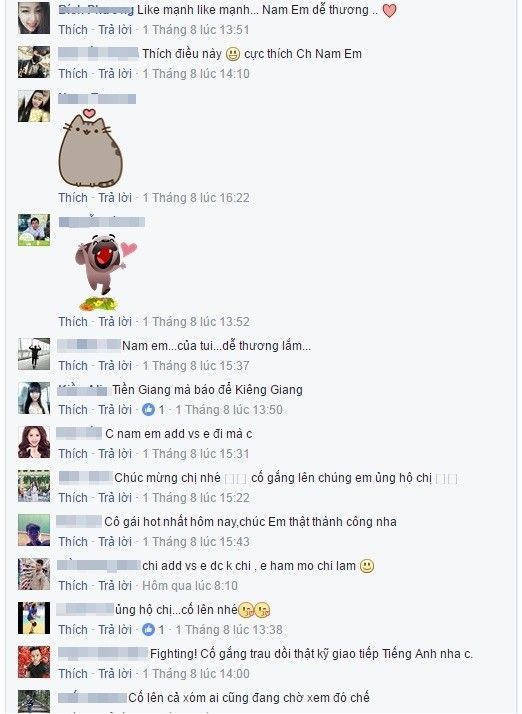Click the heart emoji in first comment
Image resolution: width=522 pixels, height=714 pixels.
click(389, 10)
